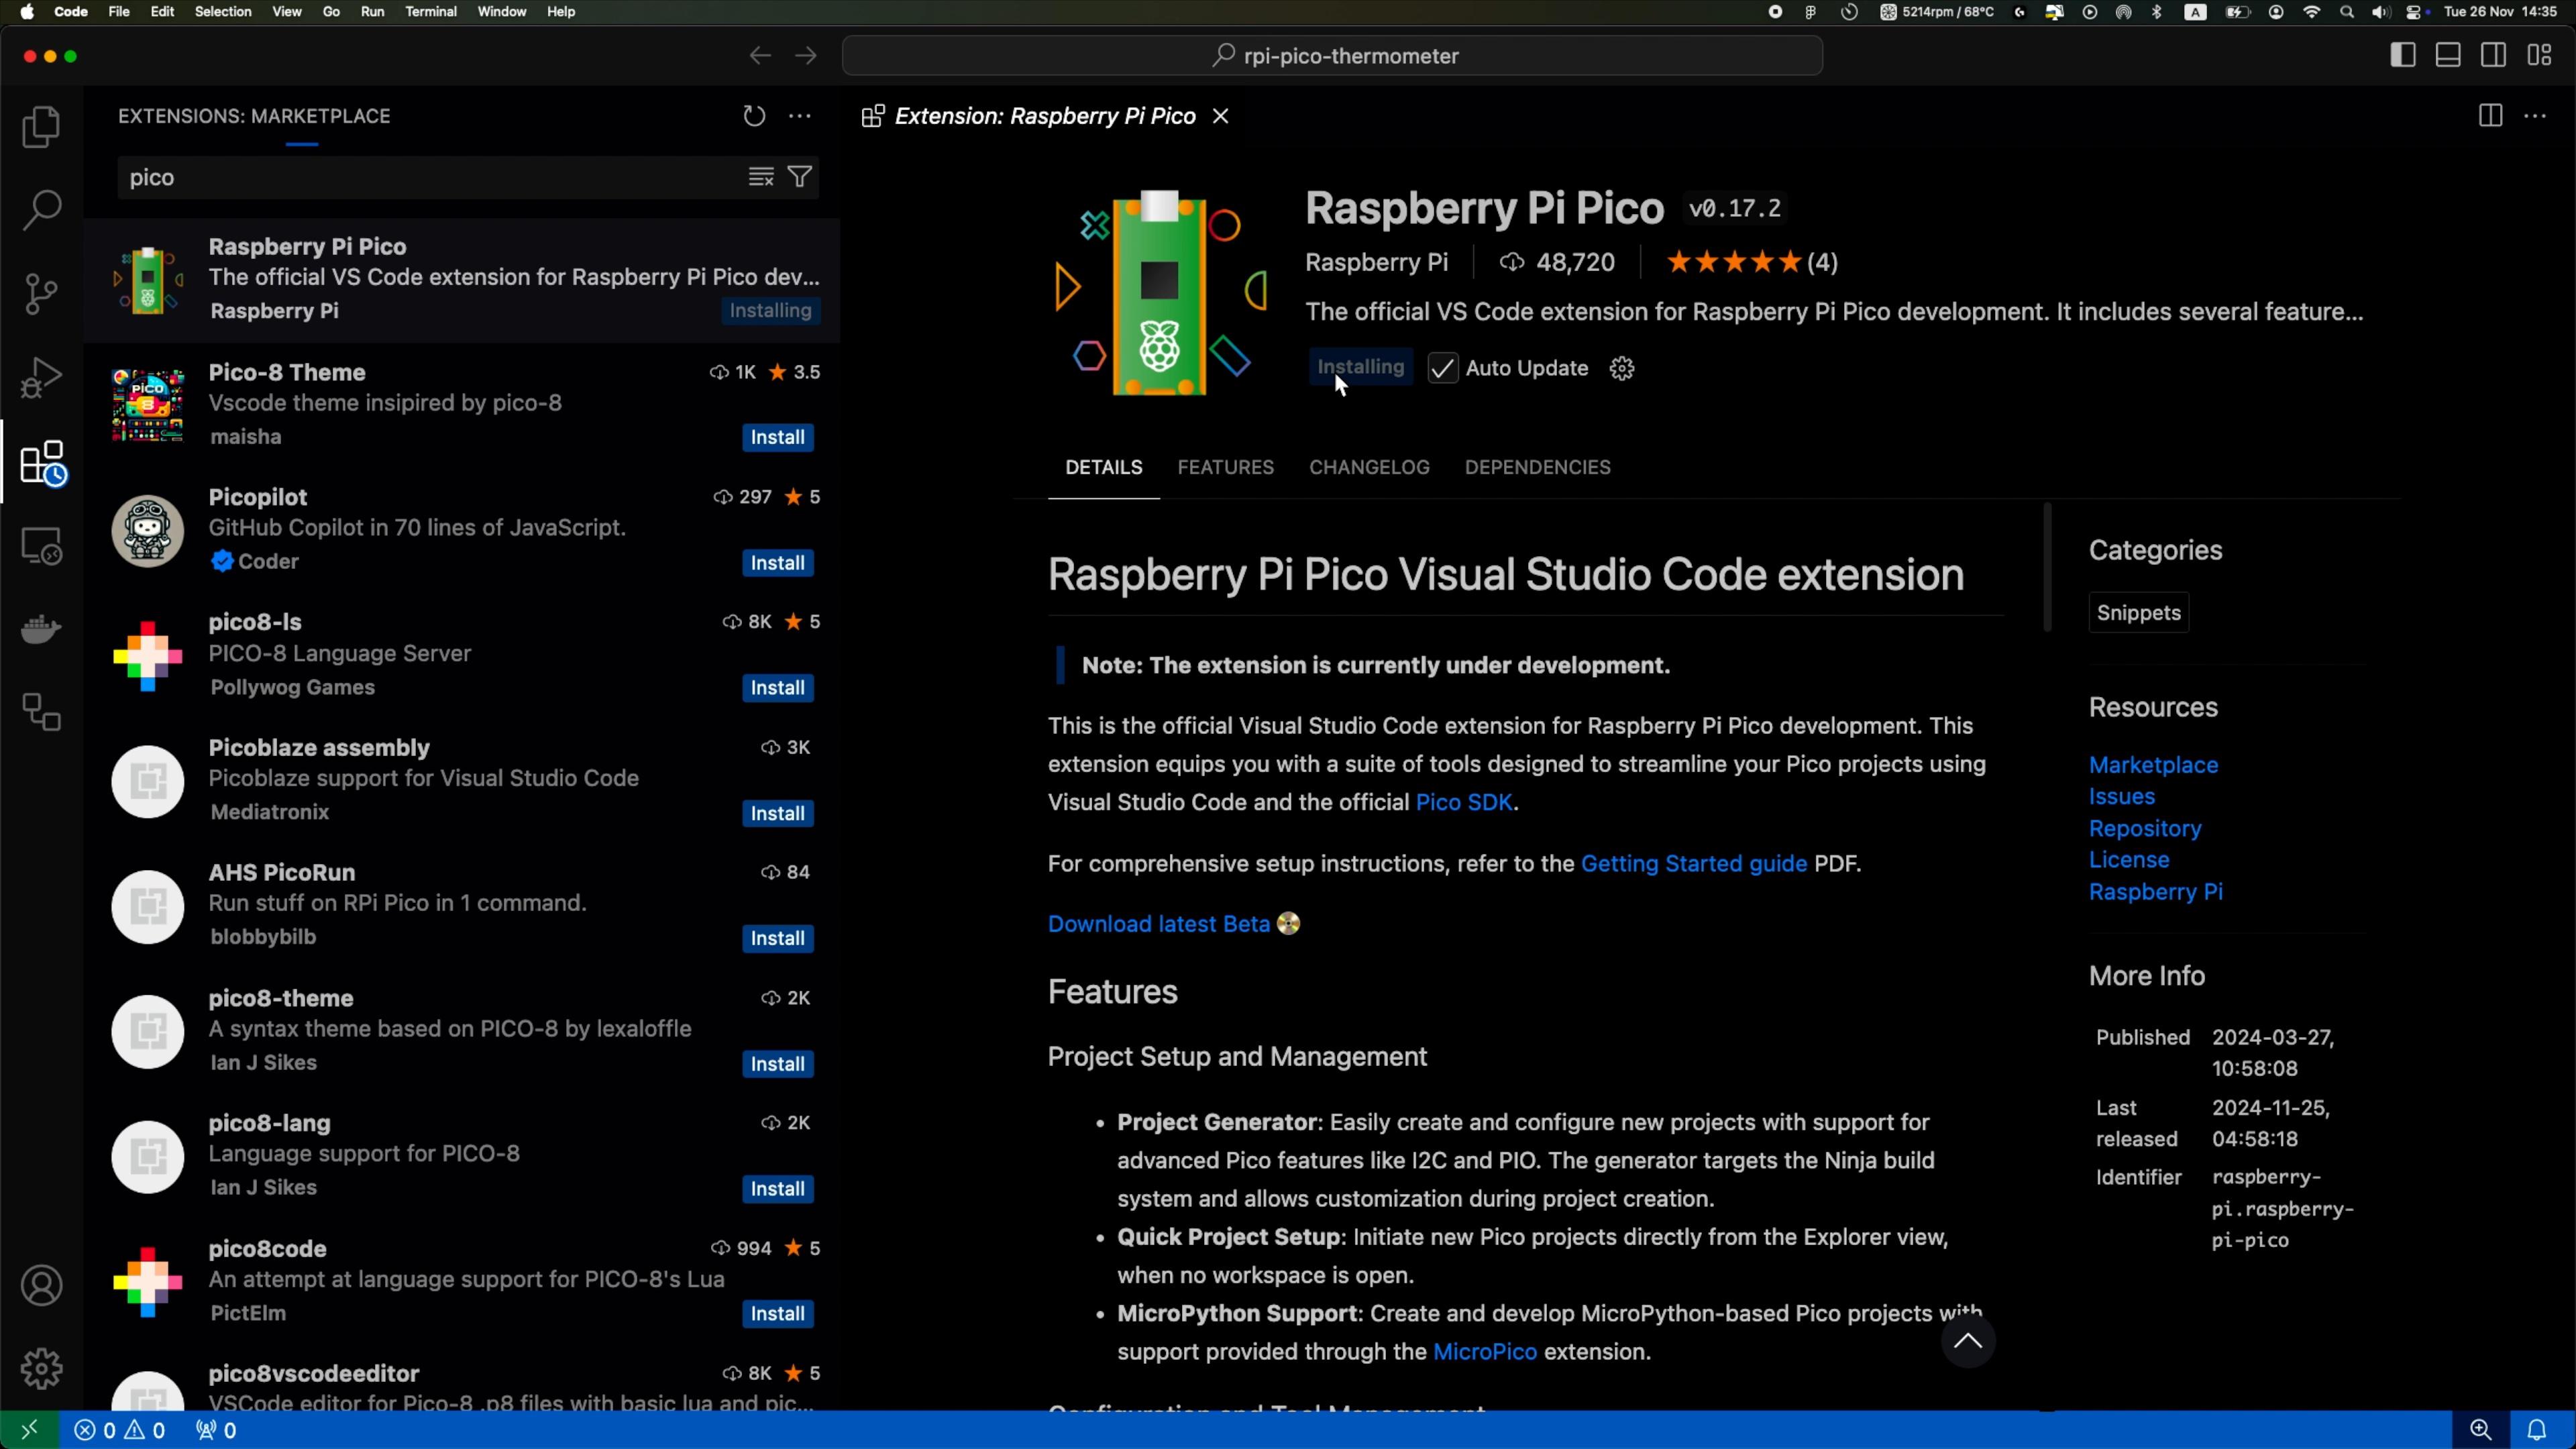This screenshot has height=1449, width=2576.
Task: Open the Manage gear in activity bar
Action: [x=41, y=1368]
